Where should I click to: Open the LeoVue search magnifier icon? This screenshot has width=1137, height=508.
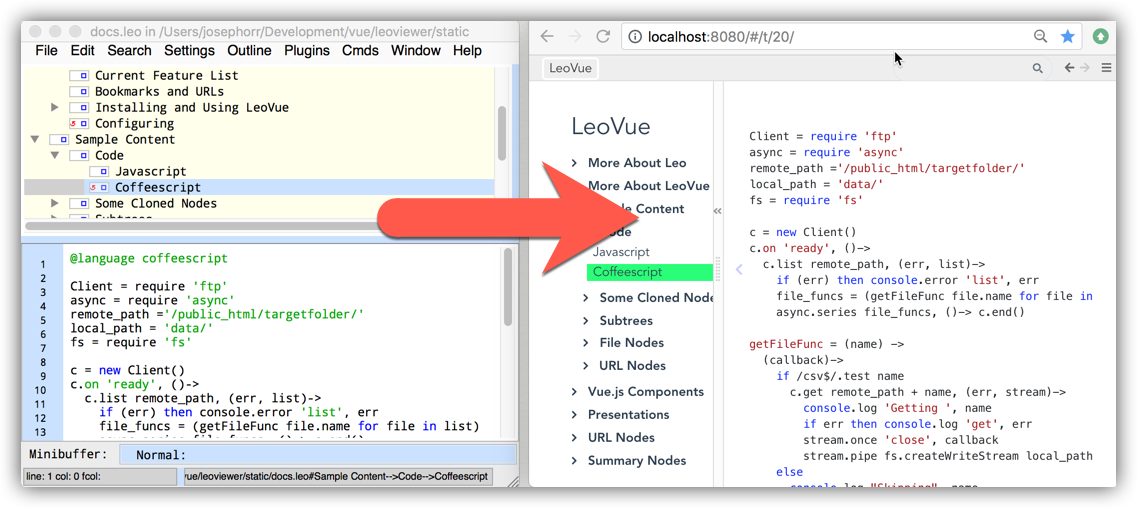(x=1038, y=68)
